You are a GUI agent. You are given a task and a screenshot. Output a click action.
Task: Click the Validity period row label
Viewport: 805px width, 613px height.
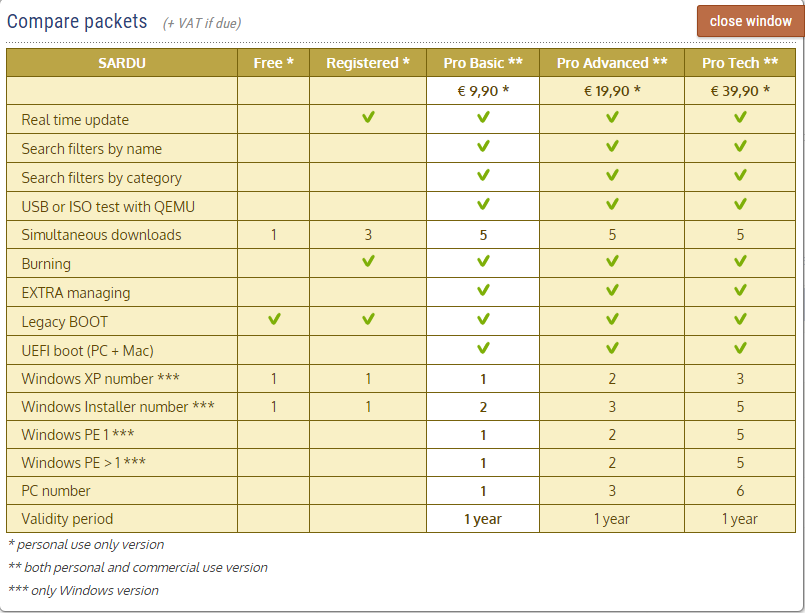point(67,519)
